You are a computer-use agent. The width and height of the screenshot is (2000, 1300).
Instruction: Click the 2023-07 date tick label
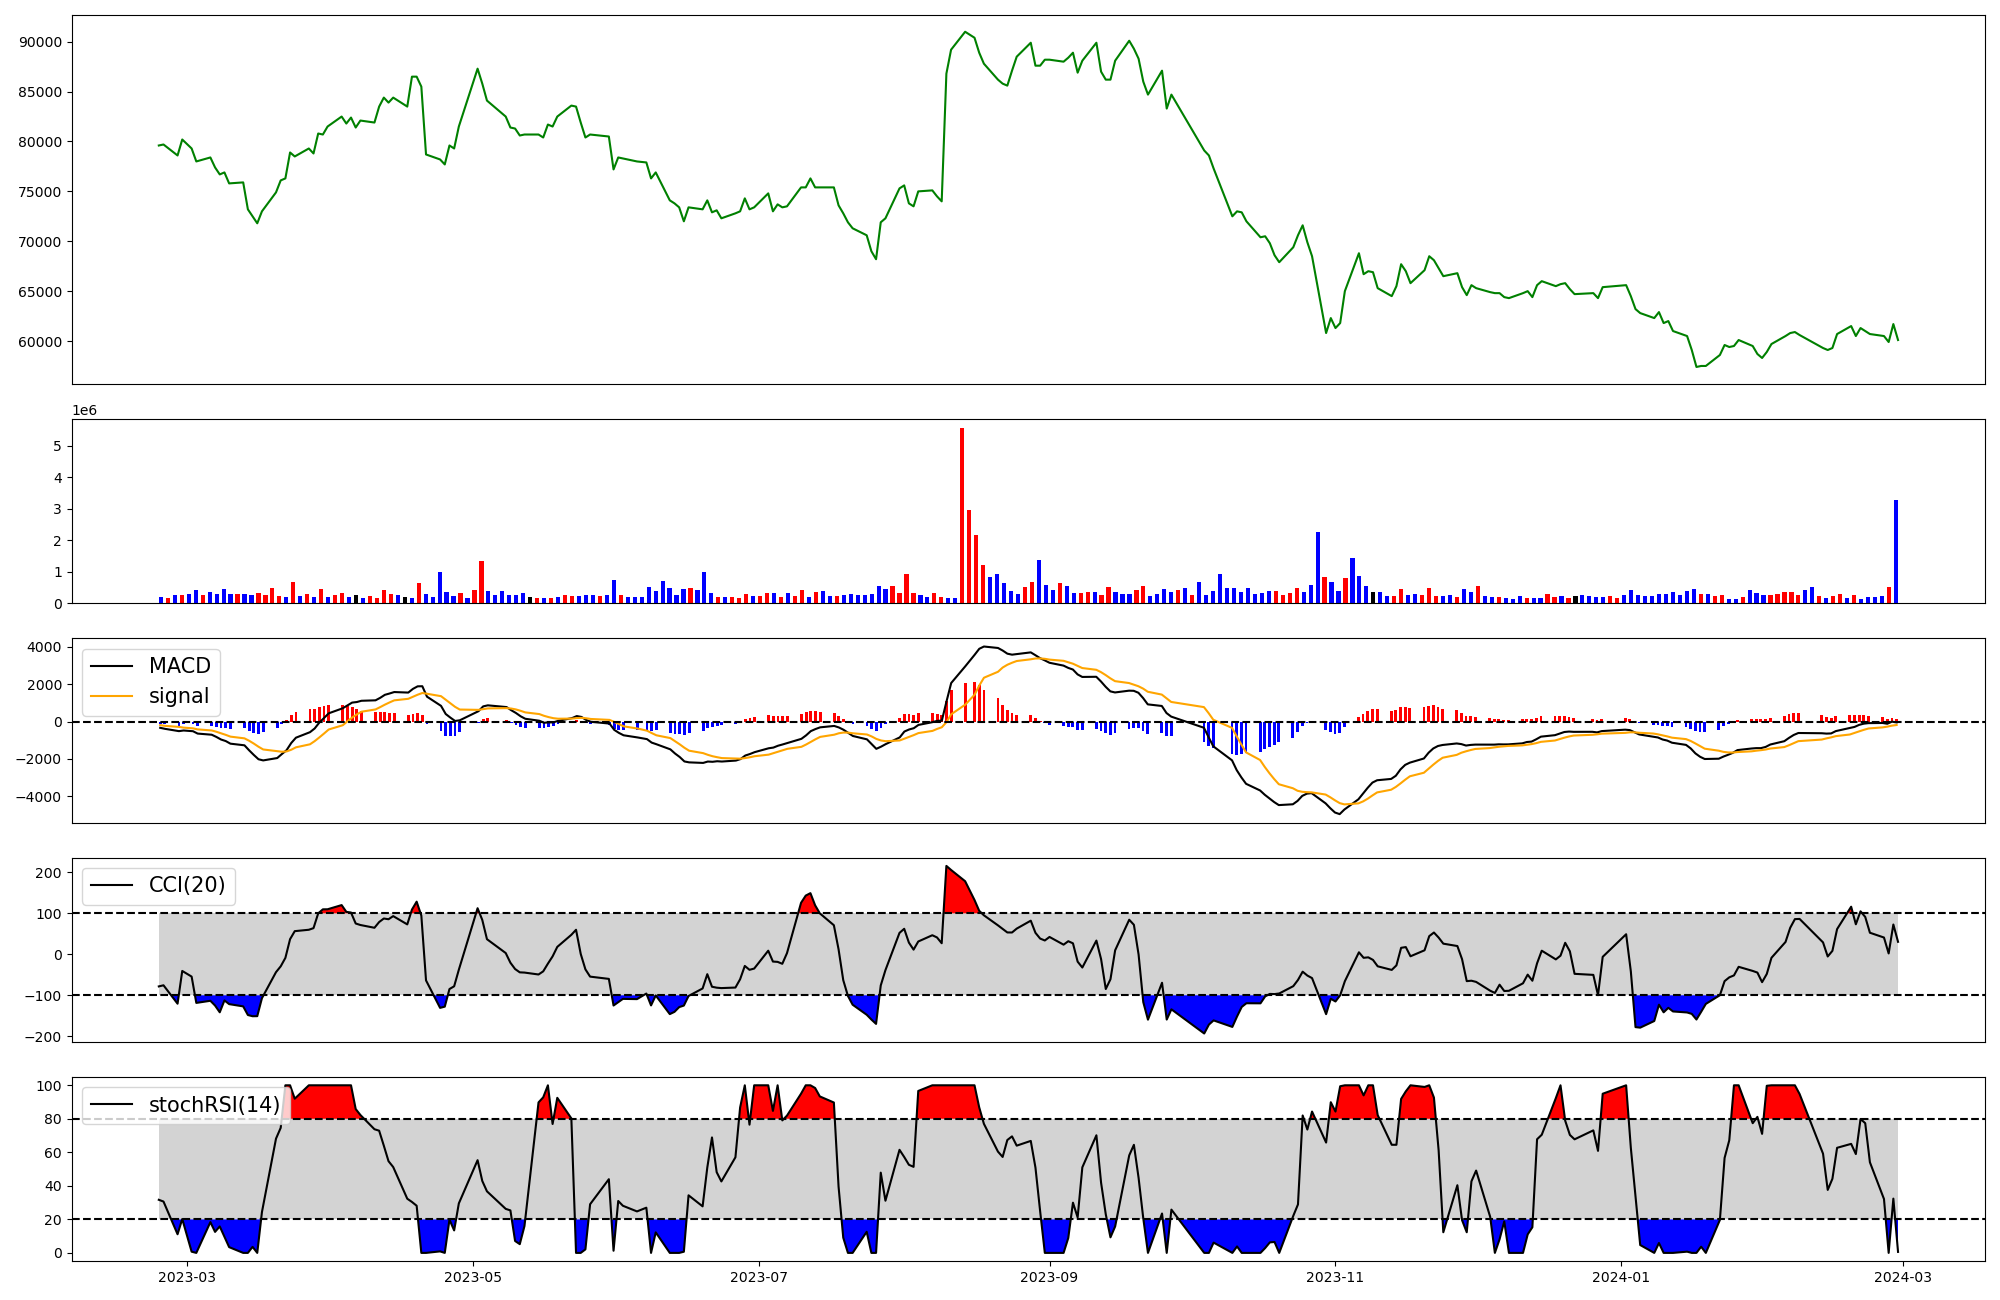point(759,1277)
